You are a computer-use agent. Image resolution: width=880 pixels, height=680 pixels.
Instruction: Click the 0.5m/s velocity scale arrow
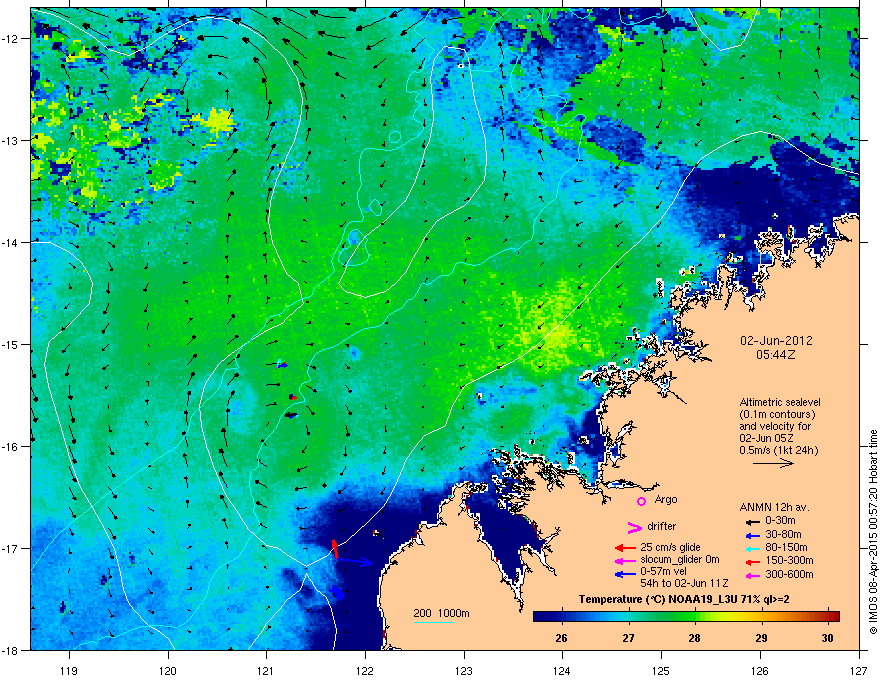(773, 463)
